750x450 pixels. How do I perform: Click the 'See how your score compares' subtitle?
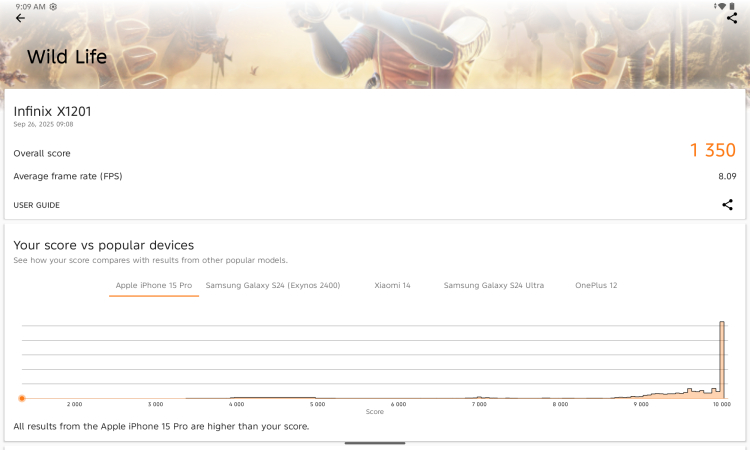pyautogui.click(x=151, y=260)
